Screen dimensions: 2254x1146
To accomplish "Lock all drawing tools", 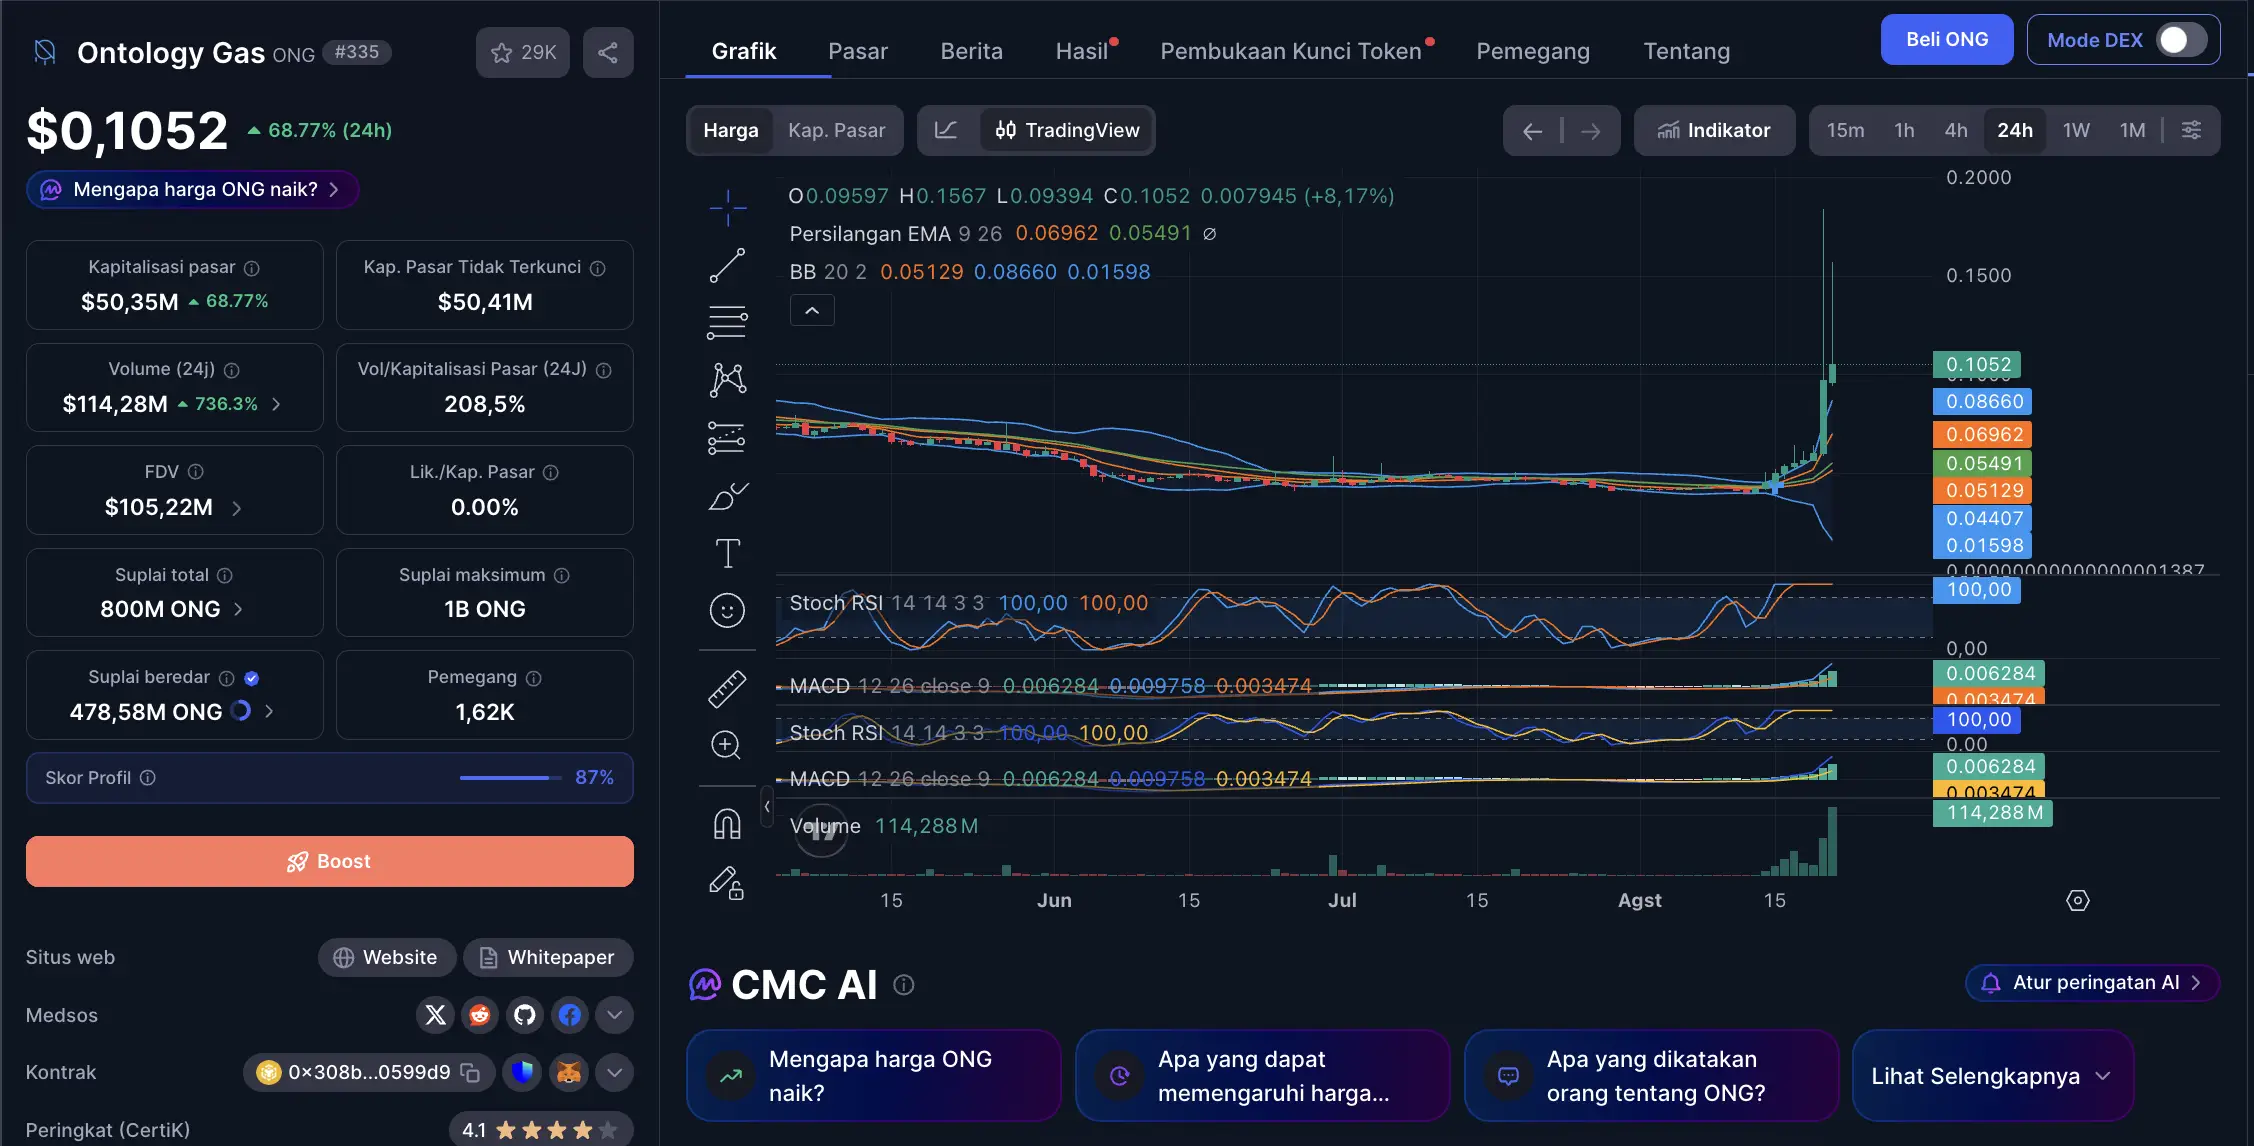I will coord(727,882).
